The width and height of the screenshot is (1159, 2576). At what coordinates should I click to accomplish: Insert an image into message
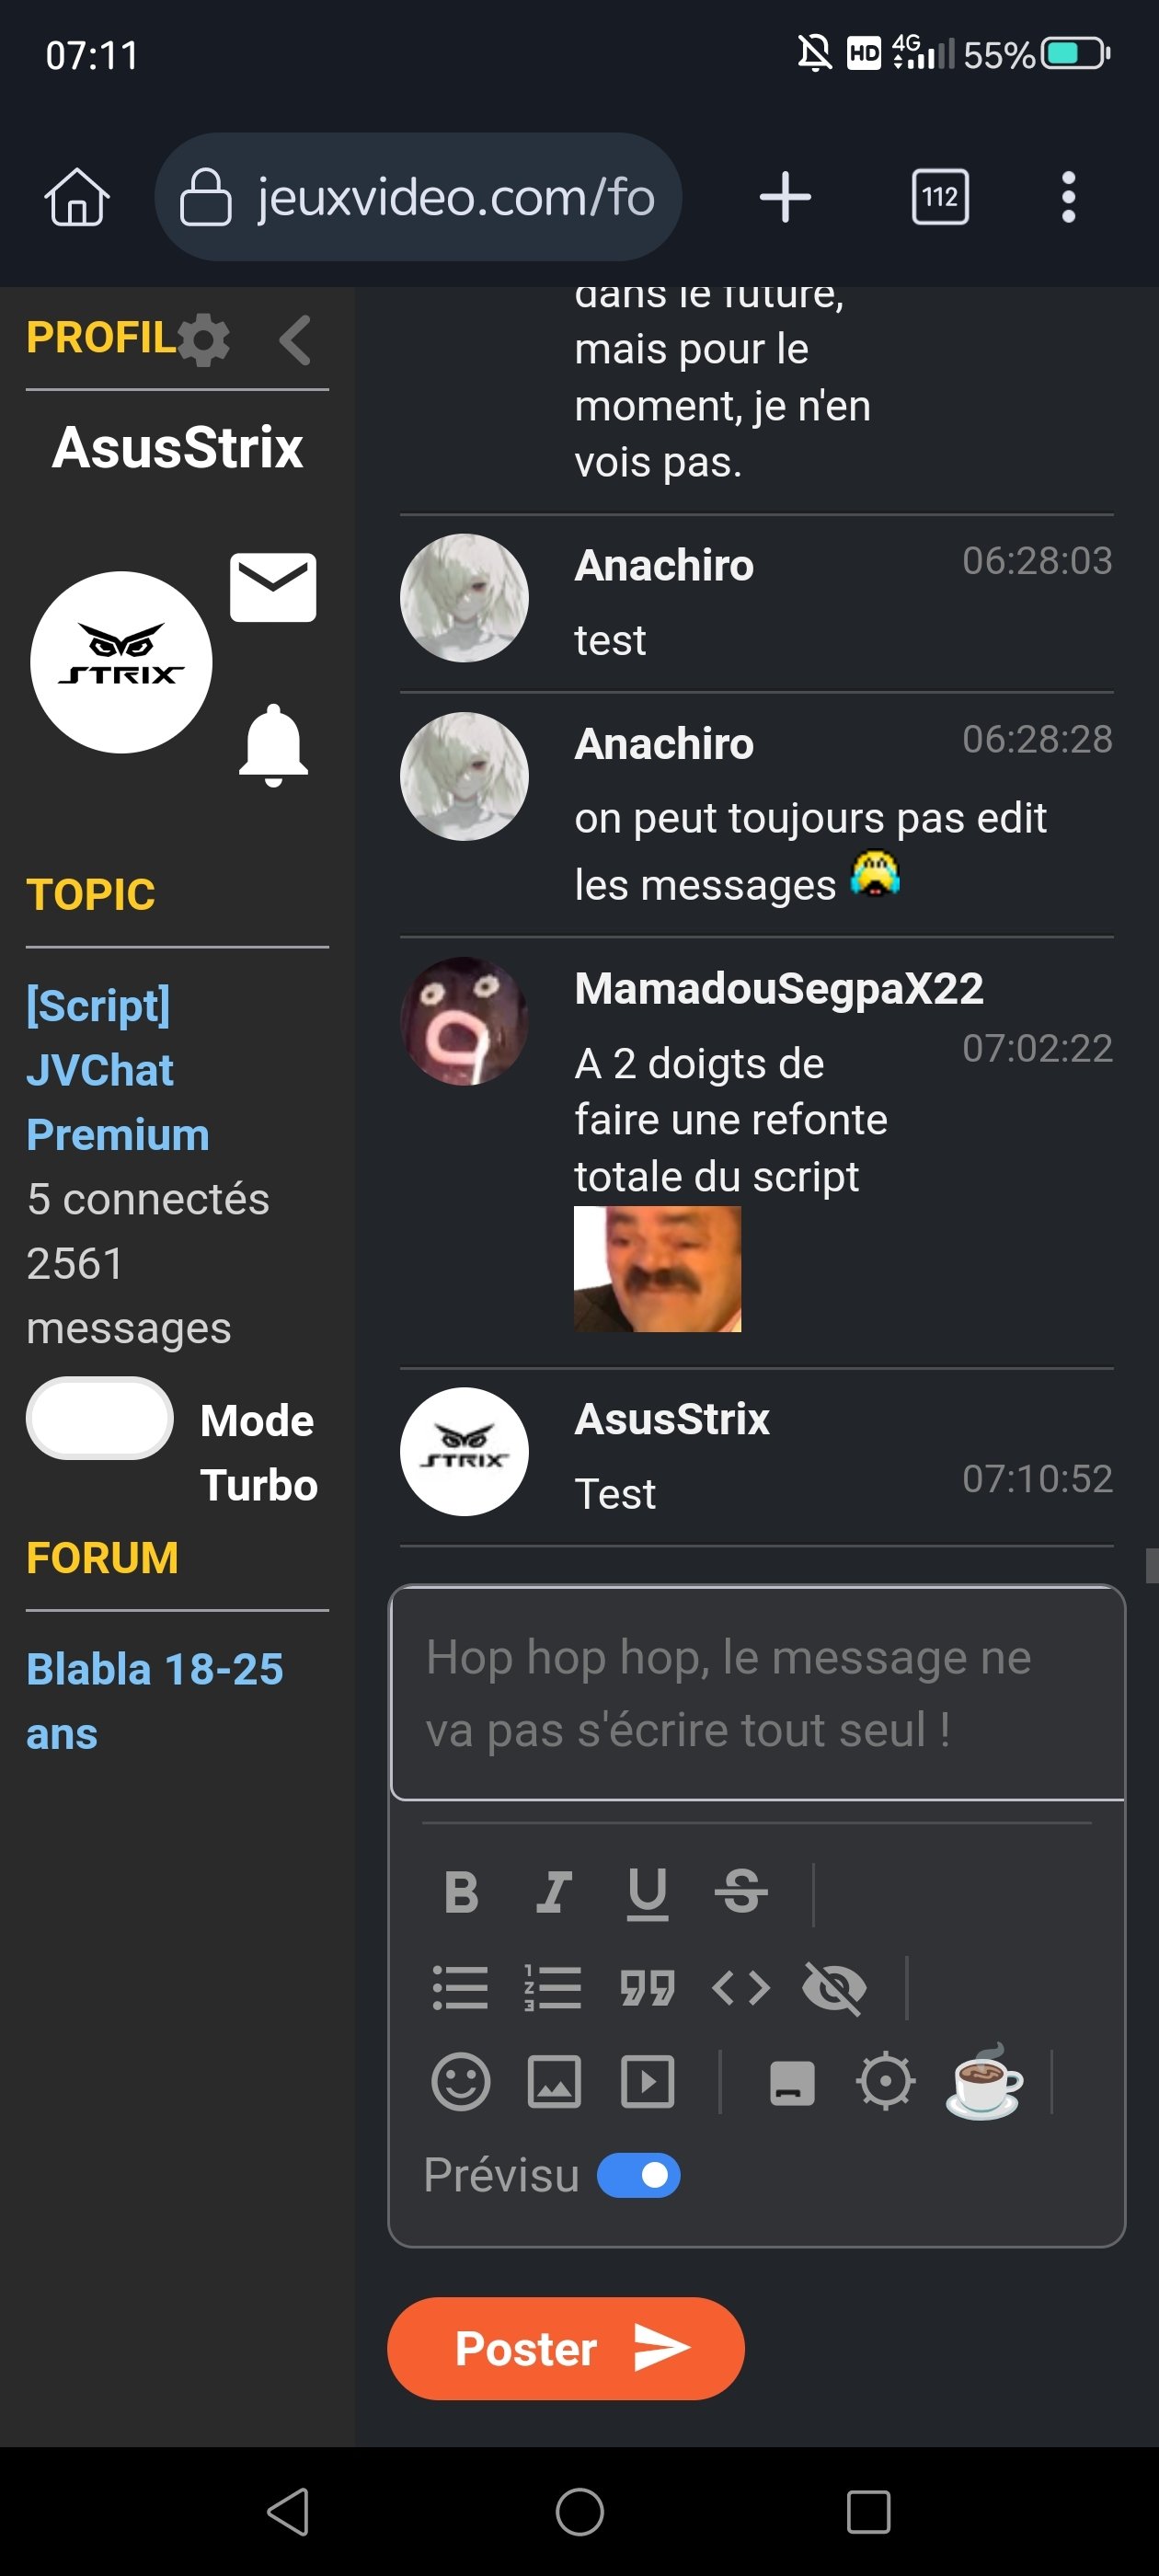pyautogui.click(x=554, y=2082)
